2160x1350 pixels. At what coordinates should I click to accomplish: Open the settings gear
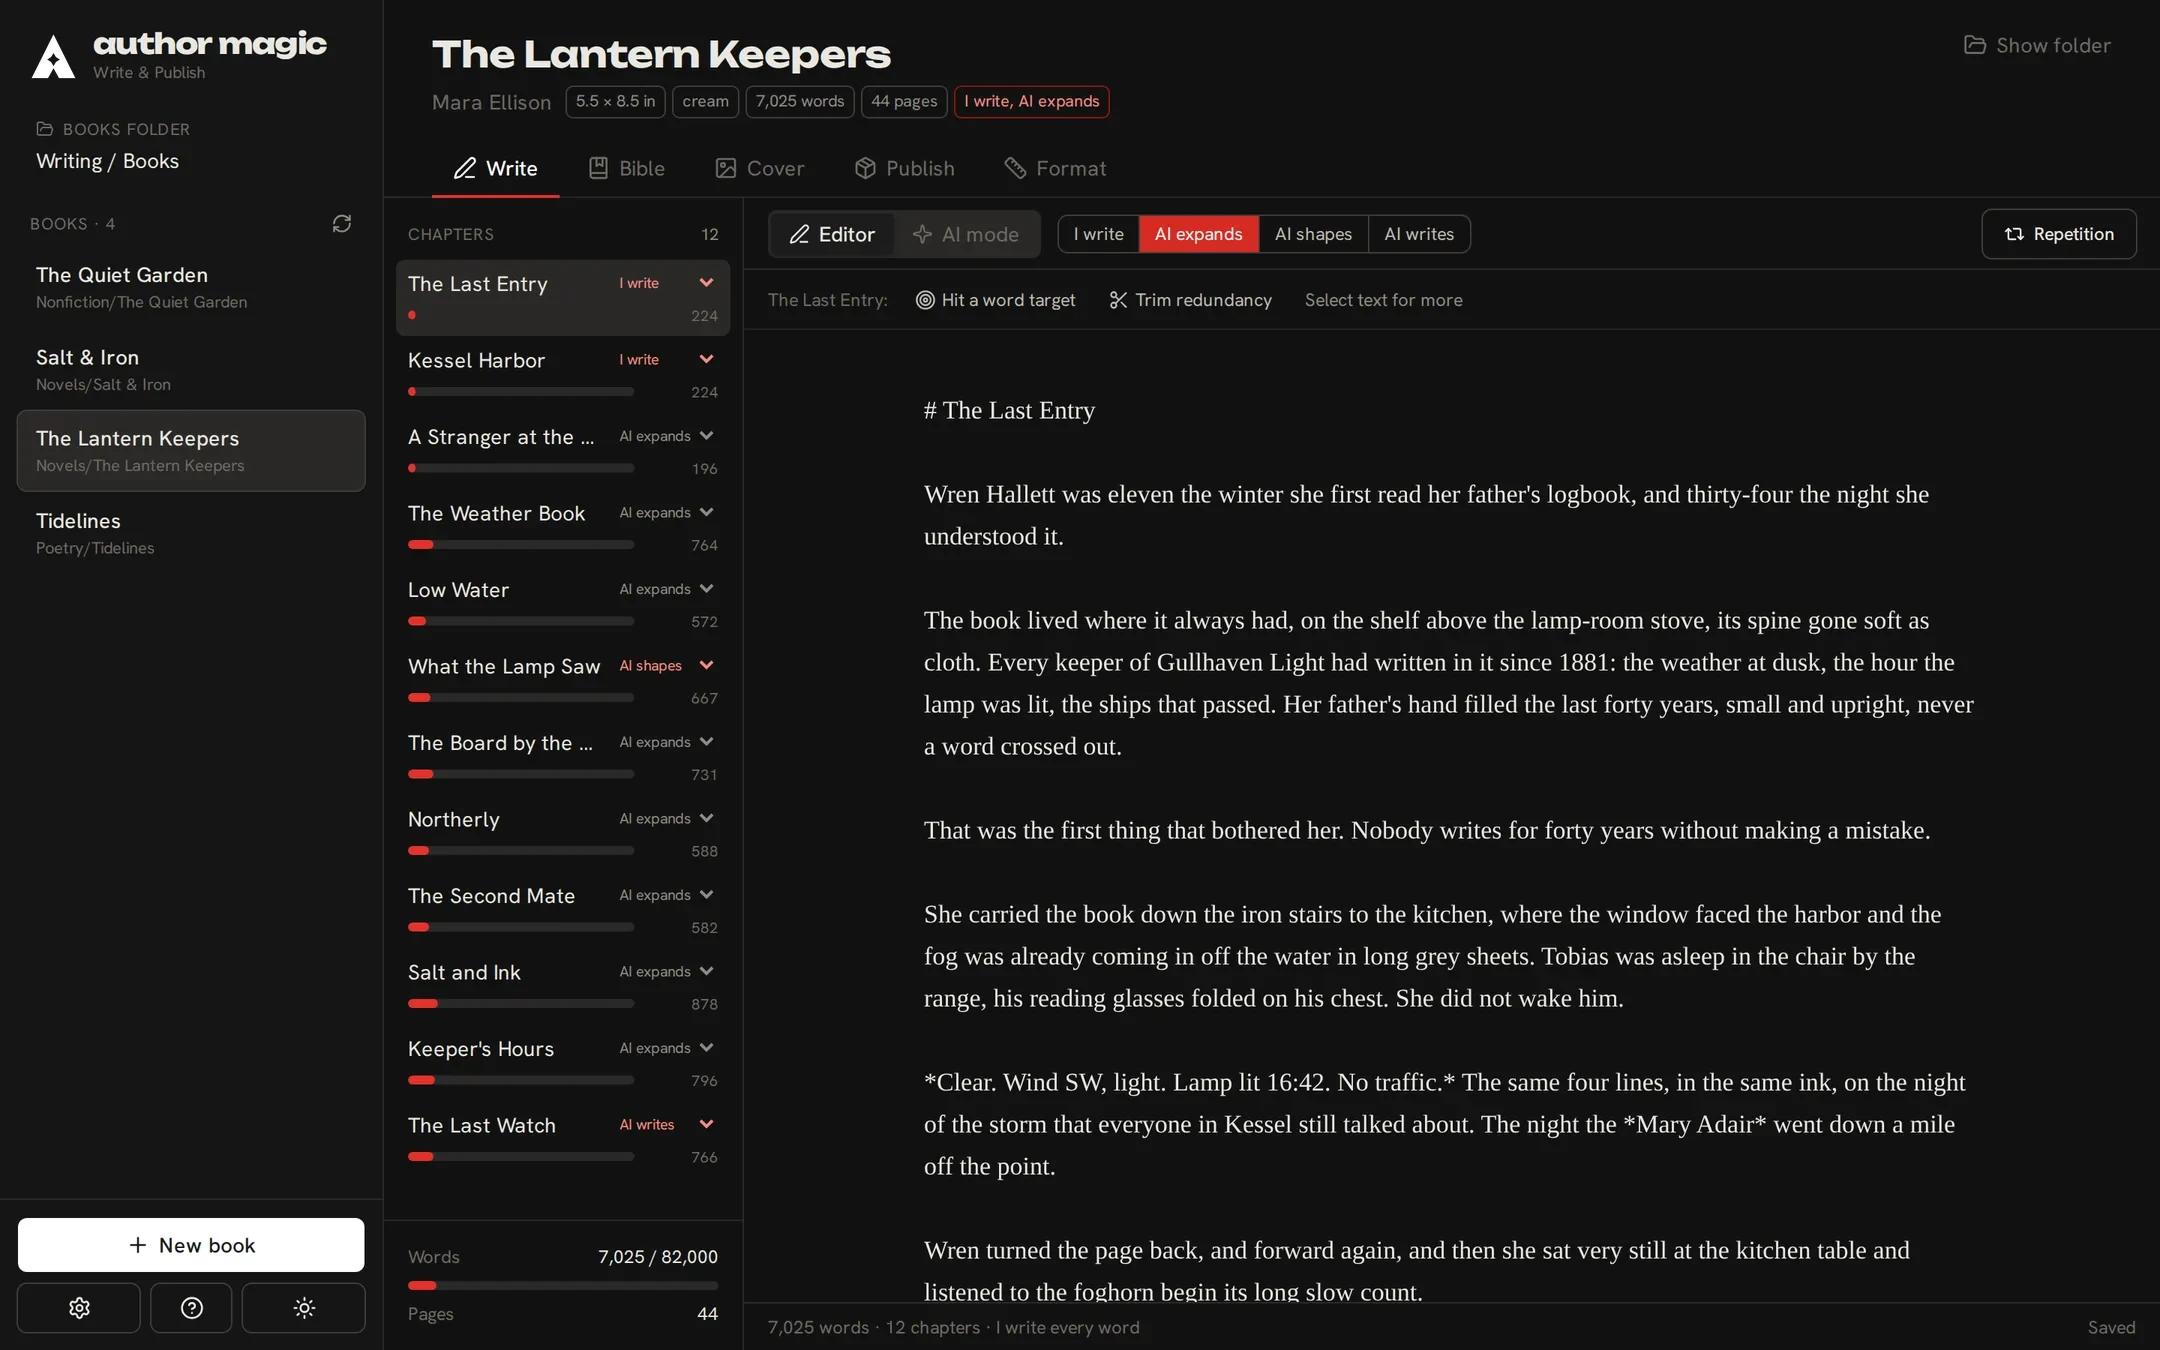point(79,1308)
